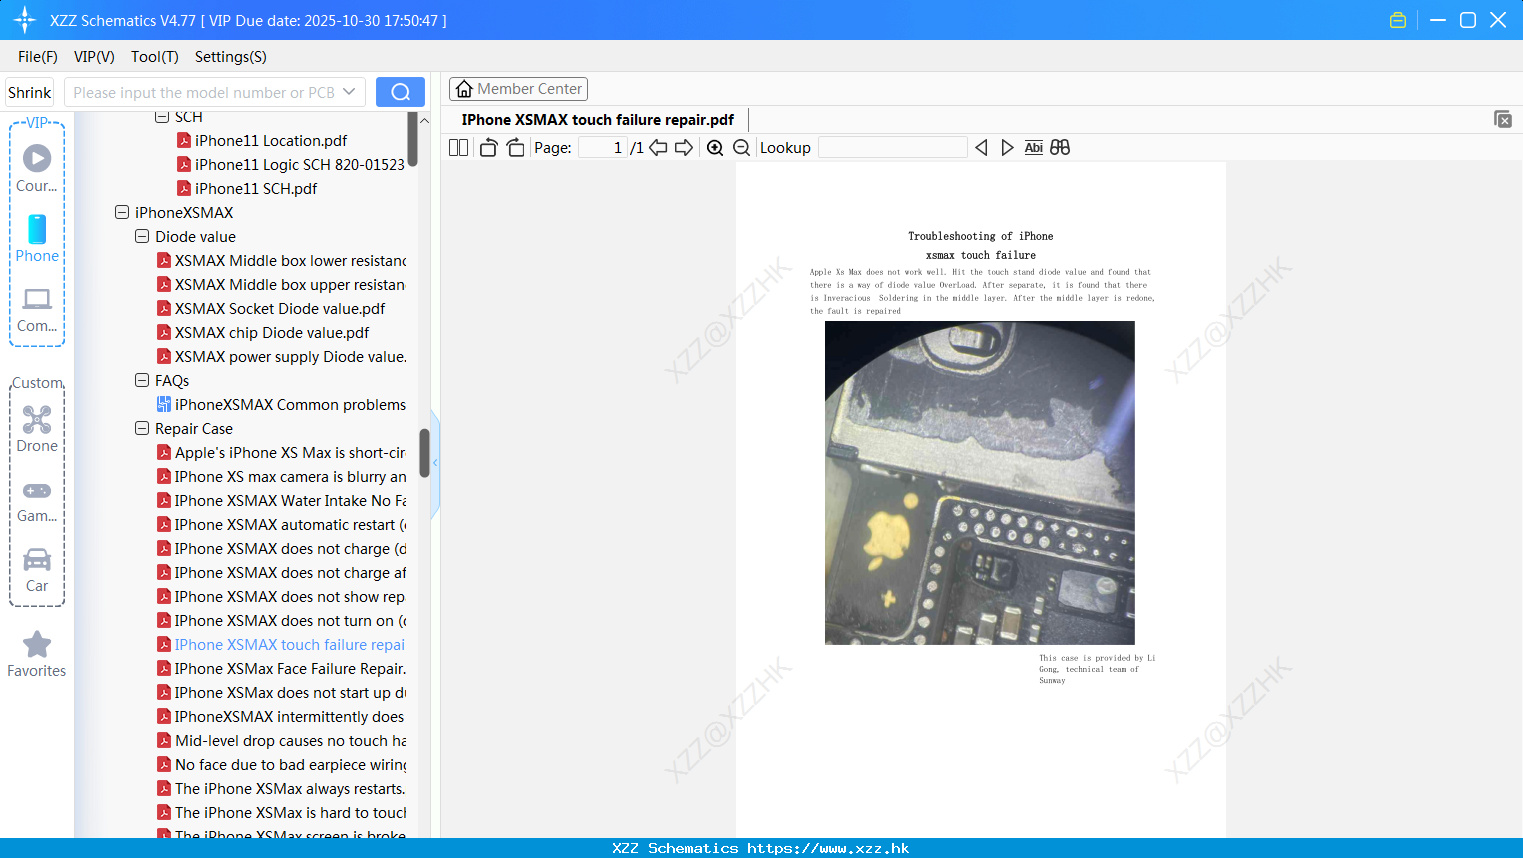Open No face due to bad earpiece wiring
The width and height of the screenshot is (1523, 858).
(x=281, y=764)
